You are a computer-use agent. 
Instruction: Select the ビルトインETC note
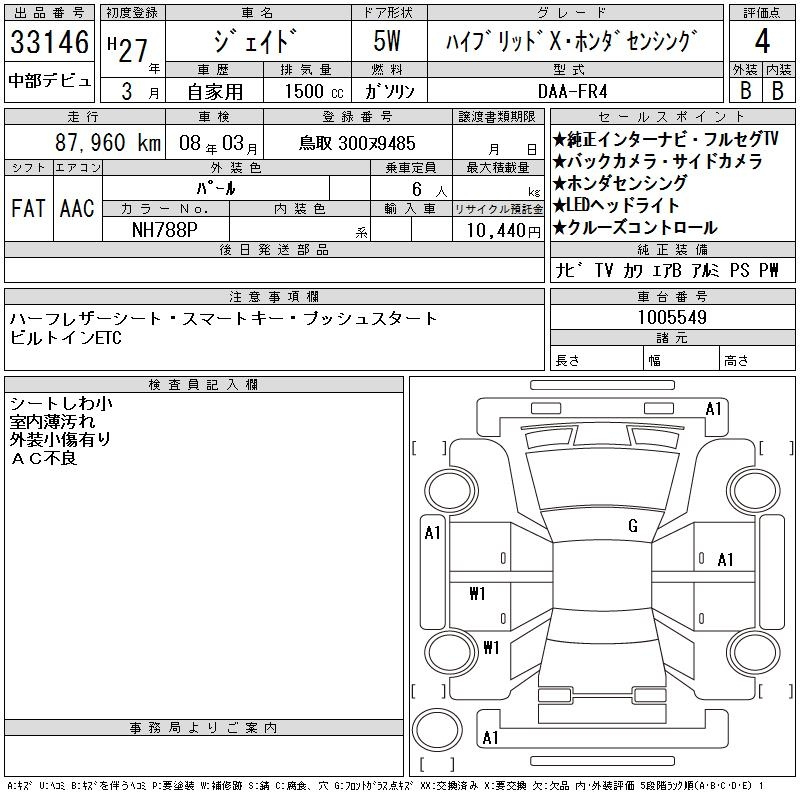point(66,337)
